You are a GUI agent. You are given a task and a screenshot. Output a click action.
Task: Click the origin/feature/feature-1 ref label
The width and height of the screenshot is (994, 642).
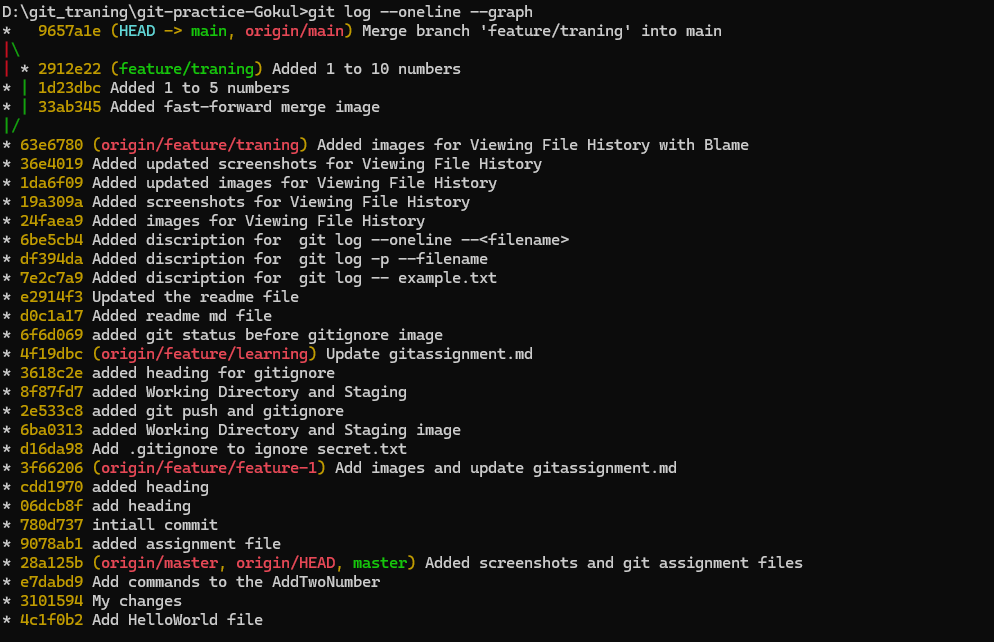208,468
